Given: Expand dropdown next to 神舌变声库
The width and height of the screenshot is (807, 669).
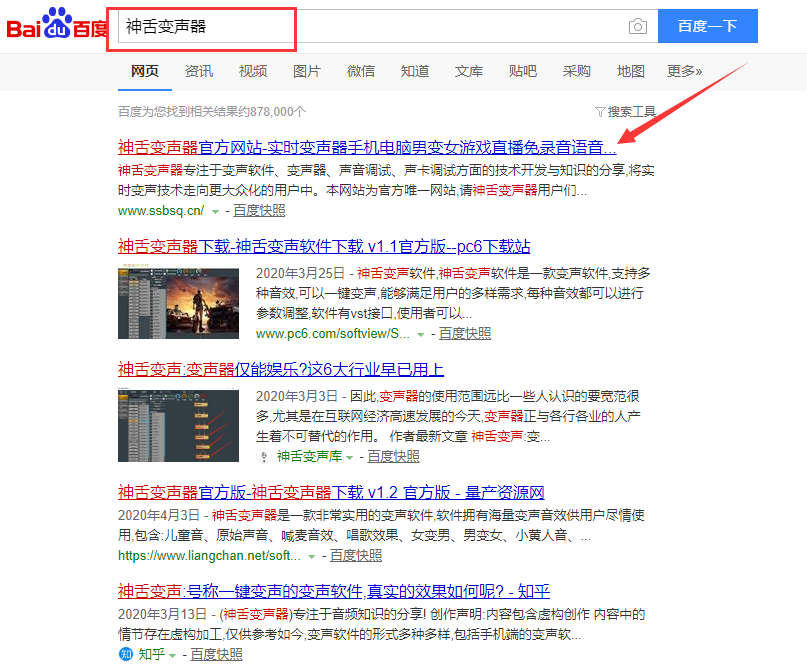Looking at the screenshot, I should point(349,457).
